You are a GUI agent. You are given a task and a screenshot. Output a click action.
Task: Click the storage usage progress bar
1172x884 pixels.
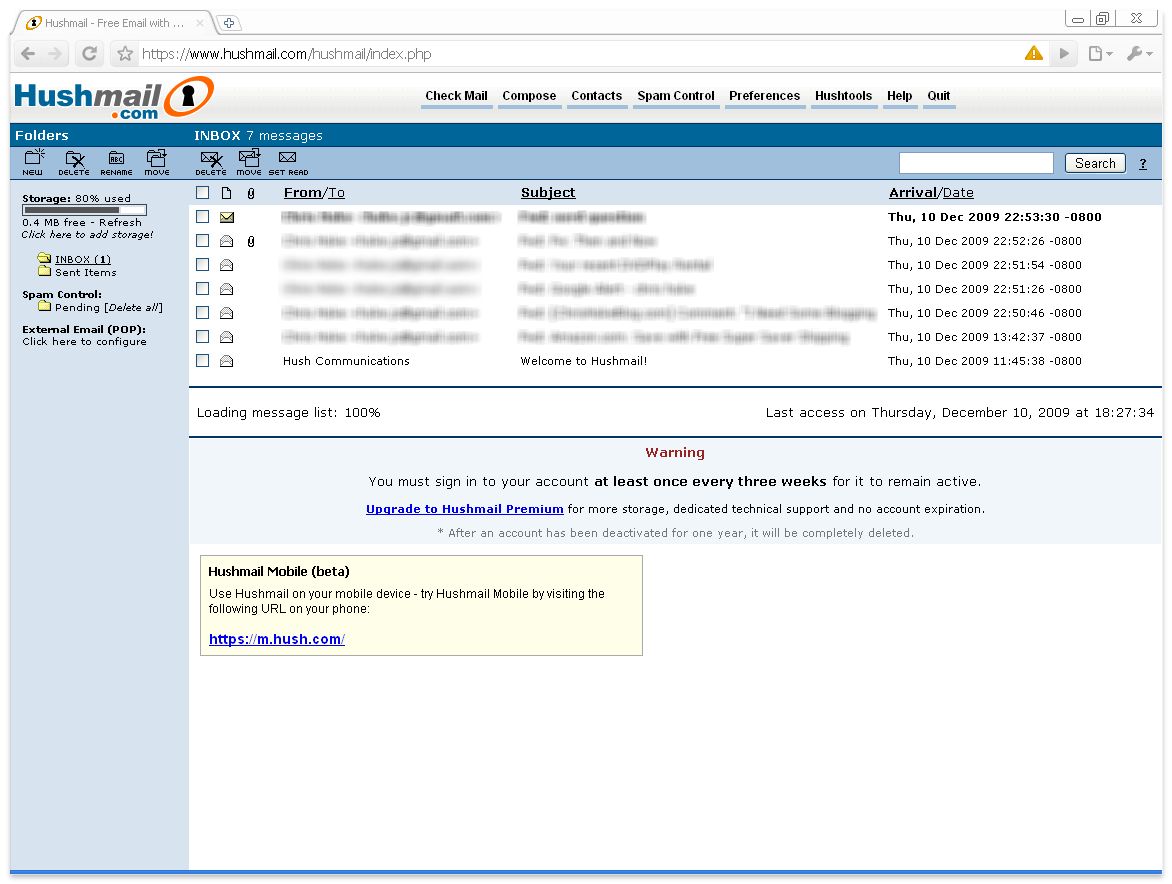coord(84,211)
